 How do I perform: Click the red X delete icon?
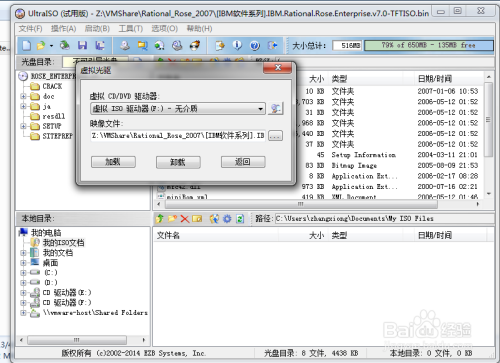[185, 219]
